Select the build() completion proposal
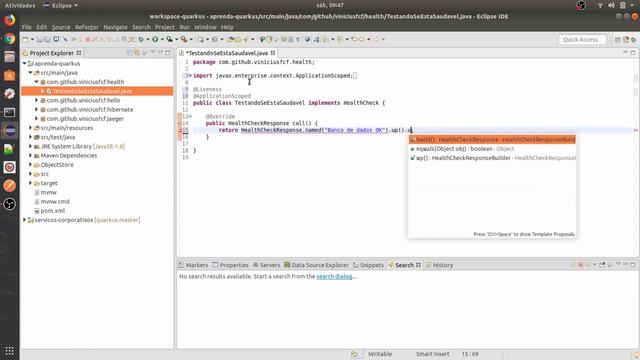640x360 pixels. 492,140
